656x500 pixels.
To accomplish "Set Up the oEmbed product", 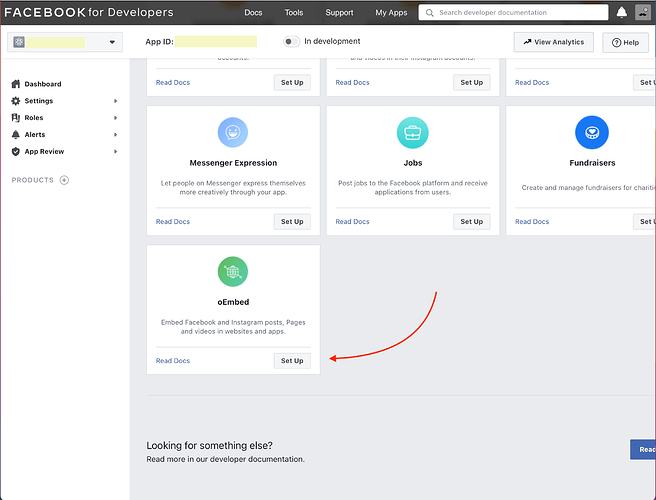I will pyautogui.click(x=292, y=361).
